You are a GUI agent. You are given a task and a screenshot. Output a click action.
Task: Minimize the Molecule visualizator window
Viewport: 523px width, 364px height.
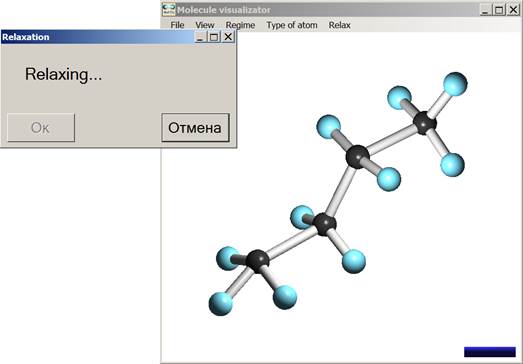pyautogui.click(x=485, y=10)
